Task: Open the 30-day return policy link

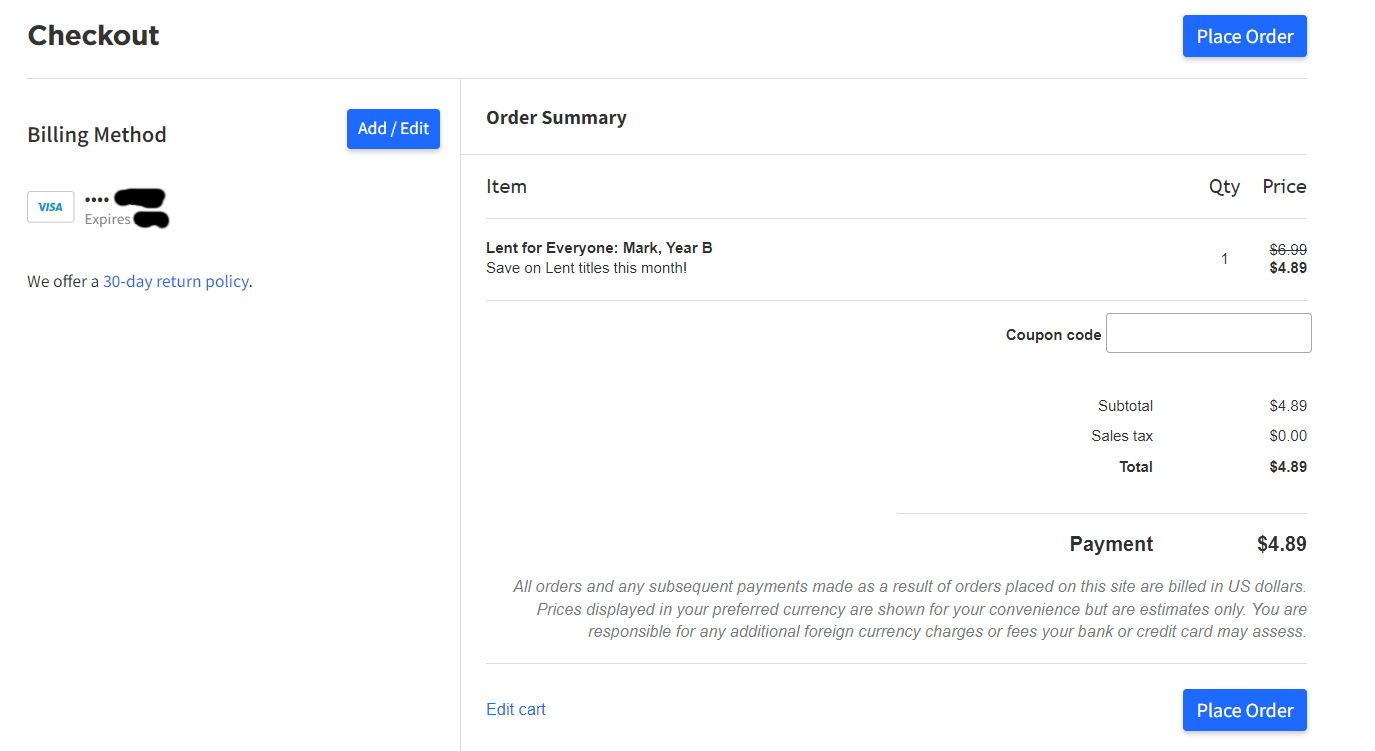Action: (175, 281)
